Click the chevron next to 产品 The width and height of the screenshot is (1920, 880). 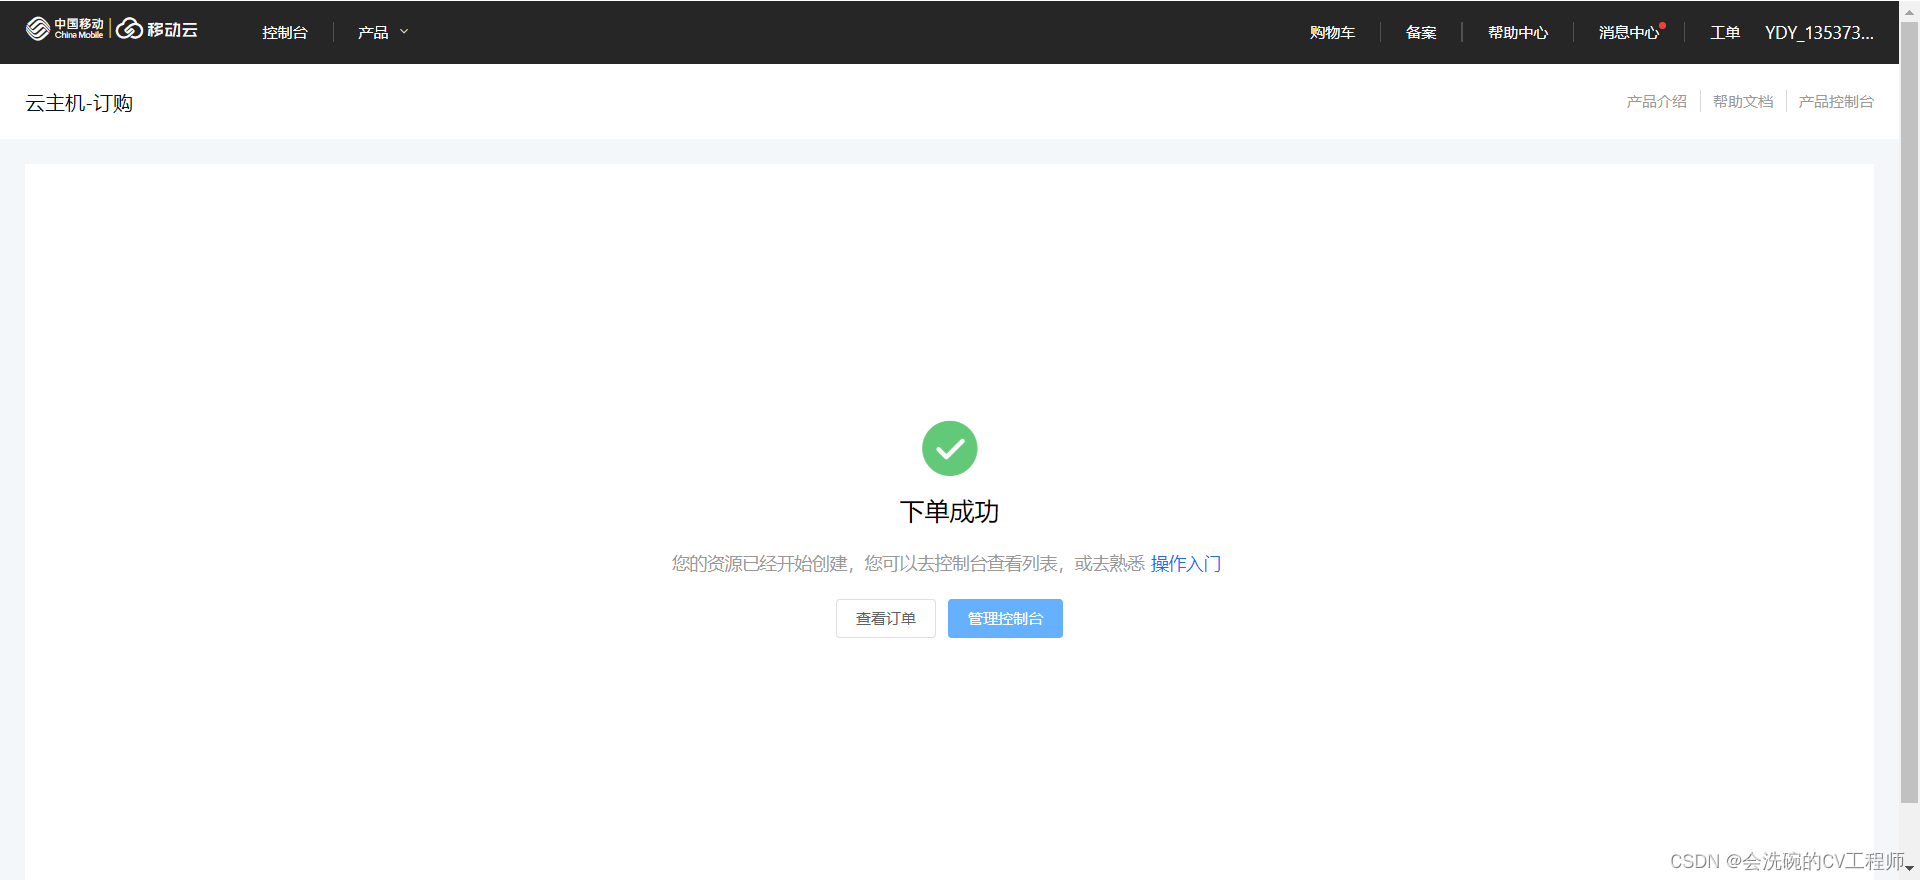pos(404,32)
